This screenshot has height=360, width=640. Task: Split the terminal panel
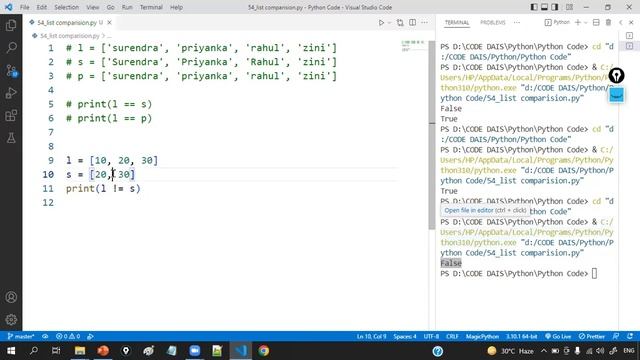tap(596, 22)
